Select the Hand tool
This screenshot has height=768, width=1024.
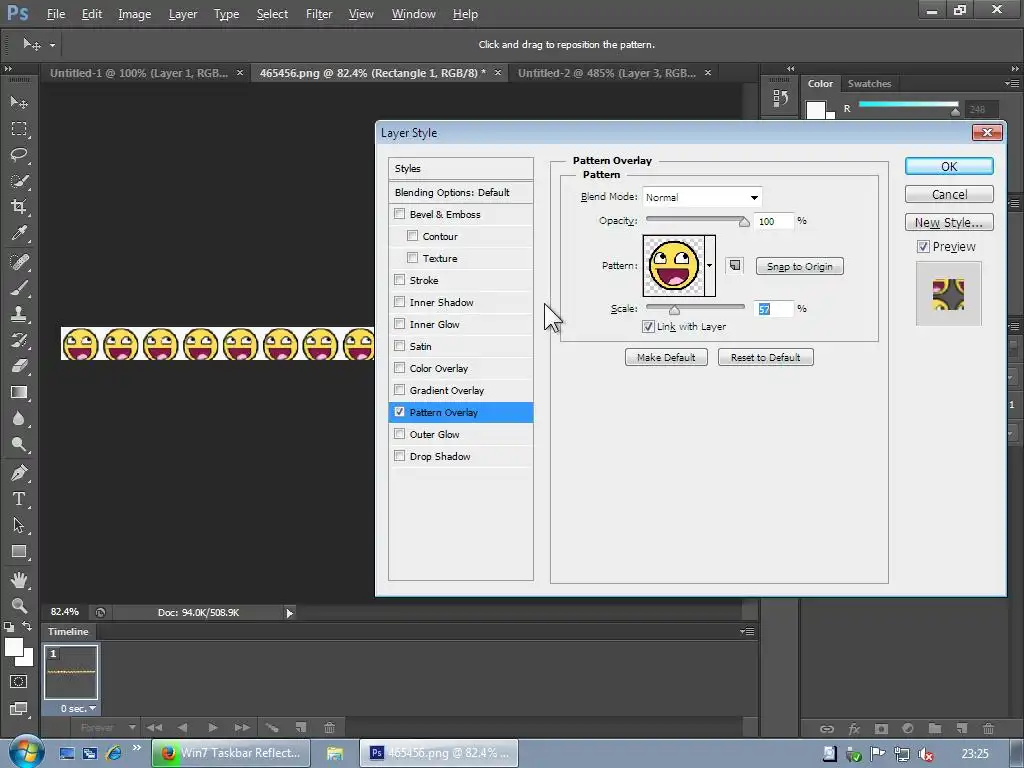19,579
